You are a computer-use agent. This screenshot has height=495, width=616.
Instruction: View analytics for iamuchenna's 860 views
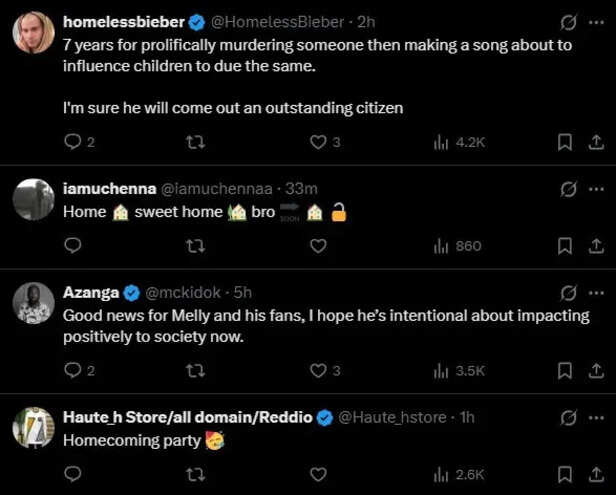coord(456,246)
